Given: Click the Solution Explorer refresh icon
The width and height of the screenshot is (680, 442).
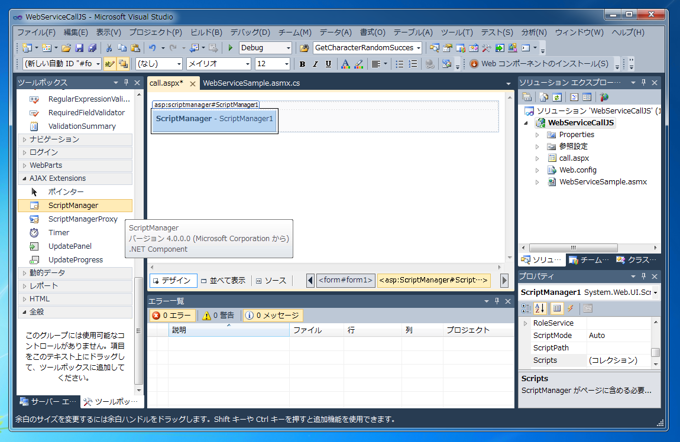Looking at the screenshot, I should (557, 97).
